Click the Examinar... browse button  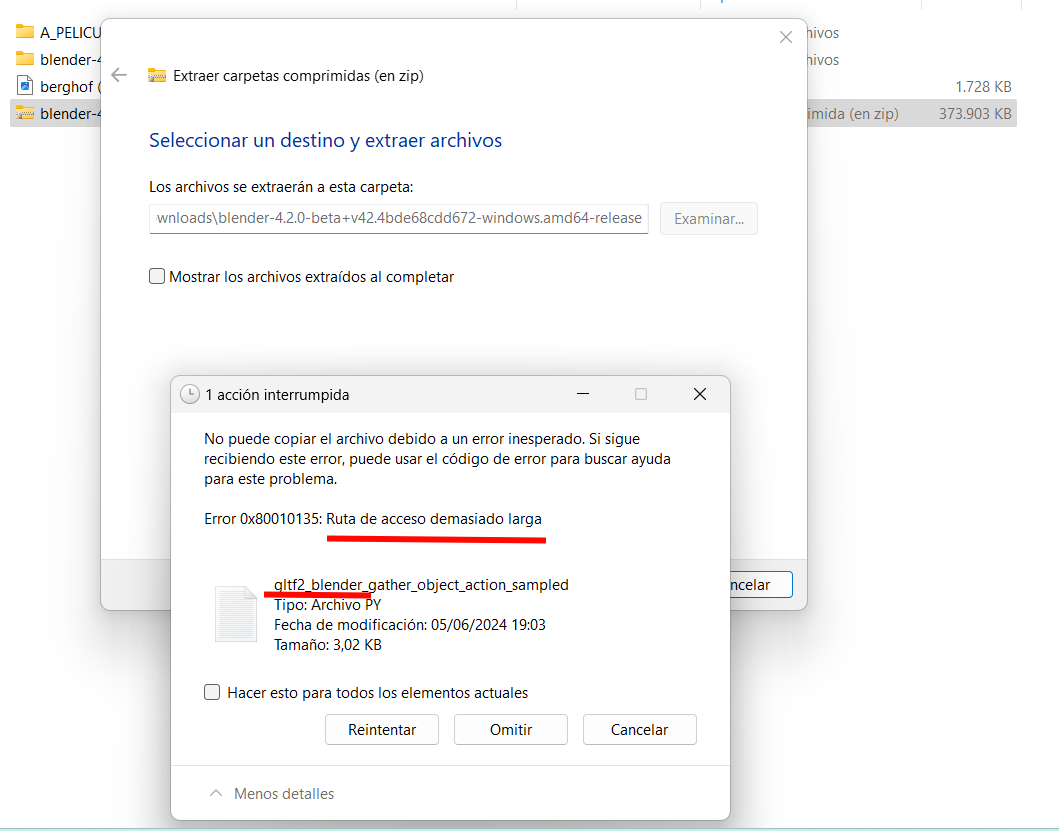point(708,219)
